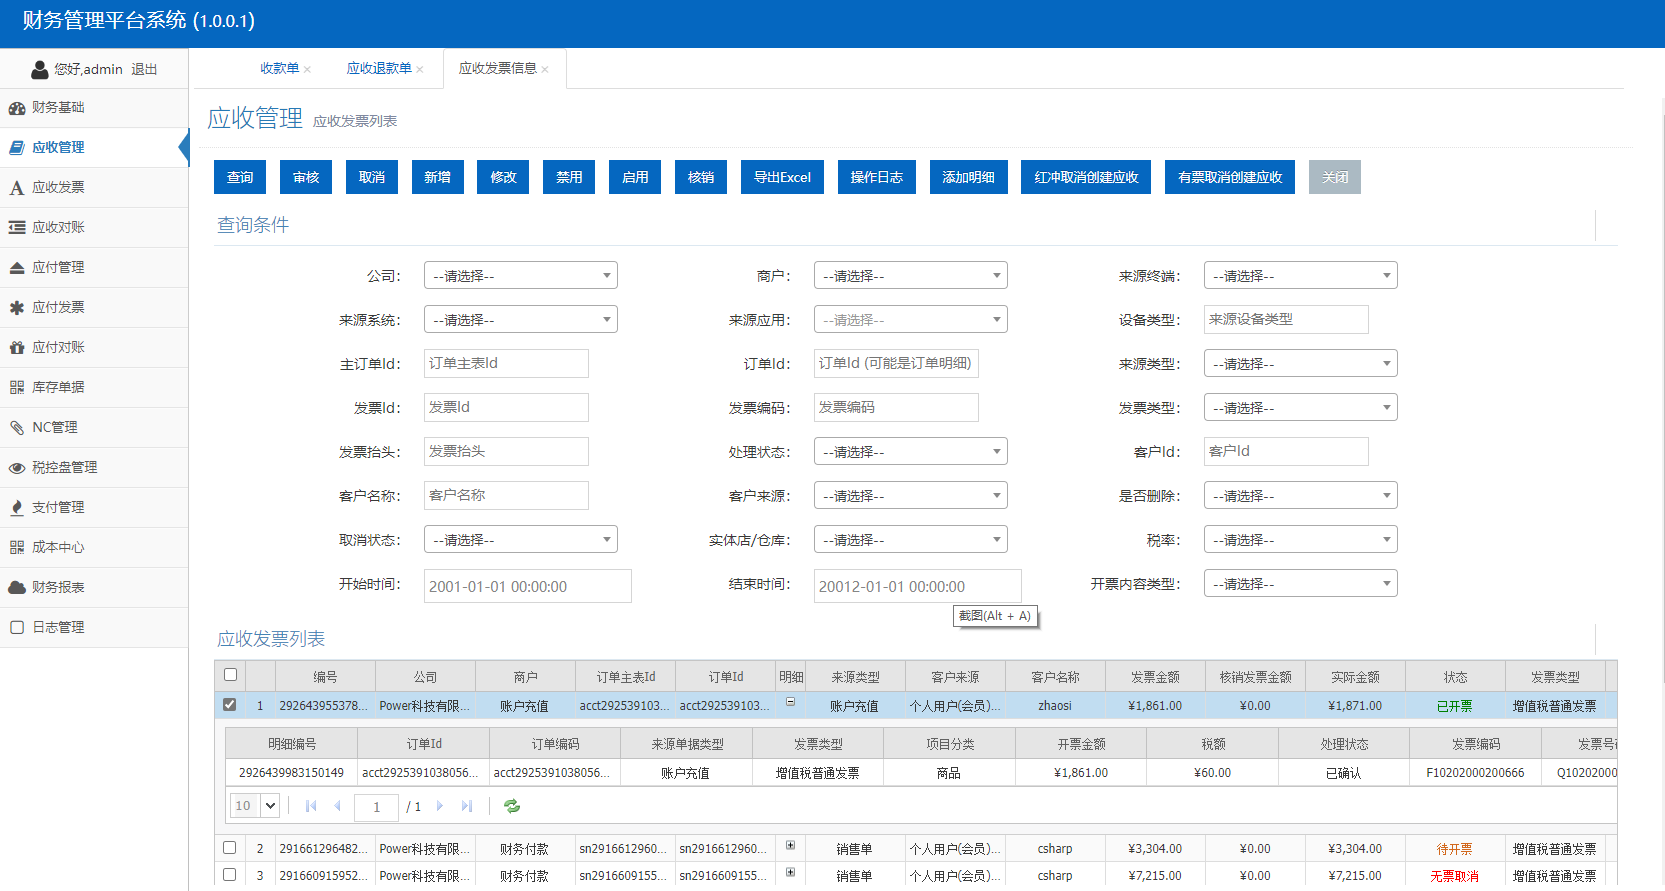The image size is (1665, 891).
Task: Switch to the 收款单 tab
Action: pyautogui.click(x=279, y=69)
